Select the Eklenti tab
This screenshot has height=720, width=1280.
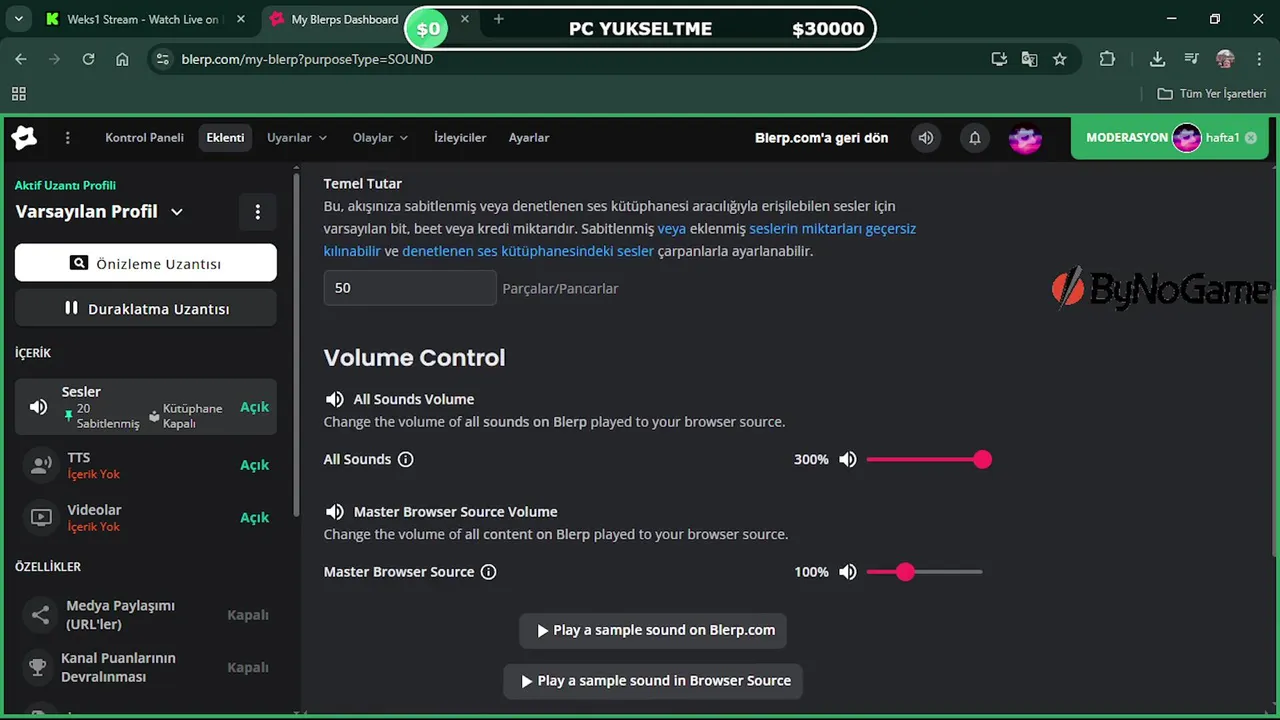point(225,138)
